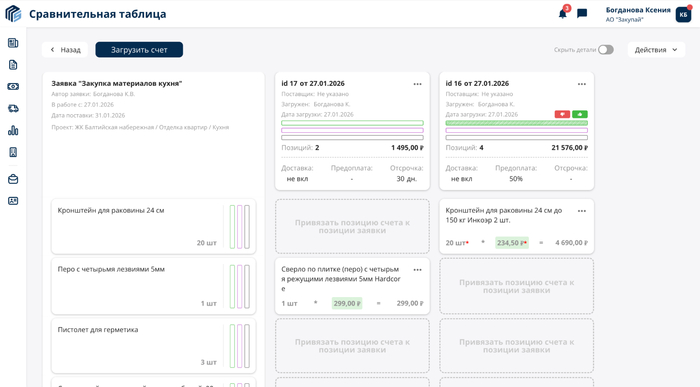Click Сверло по плитке item name

[x=341, y=279]
